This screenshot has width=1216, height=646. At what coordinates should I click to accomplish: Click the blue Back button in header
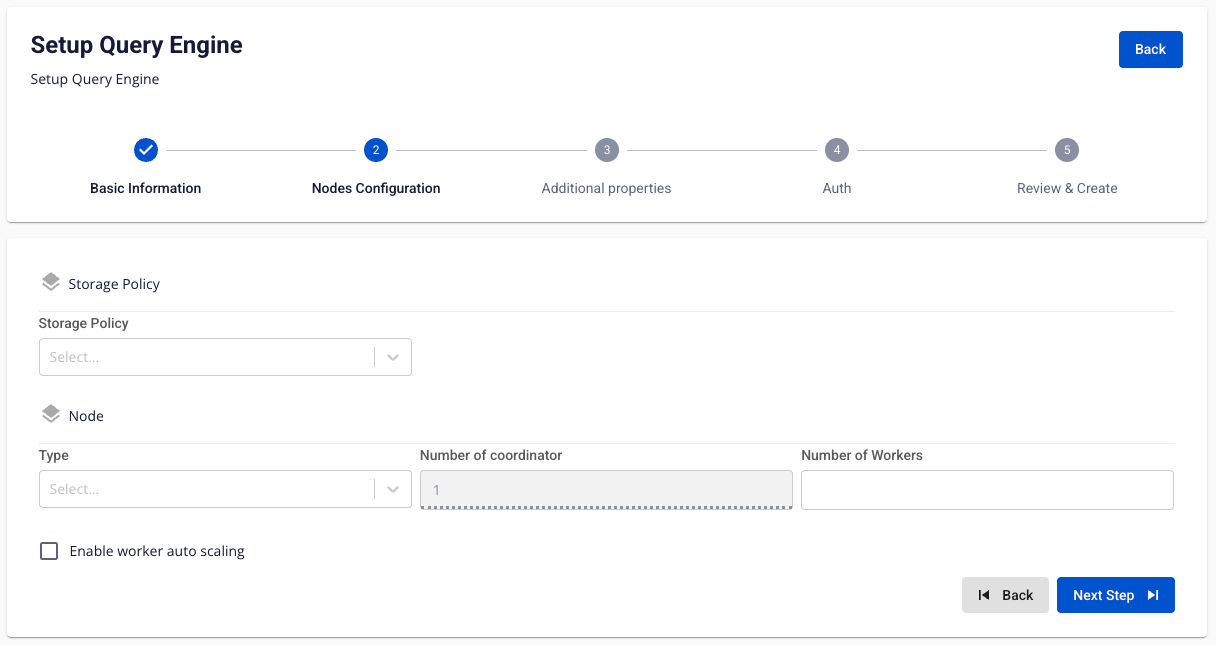pos(1150,49)
